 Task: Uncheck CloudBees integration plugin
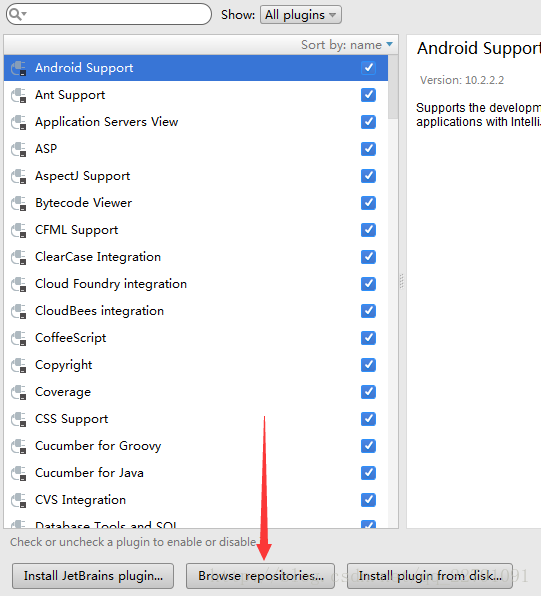pos(368,311)
